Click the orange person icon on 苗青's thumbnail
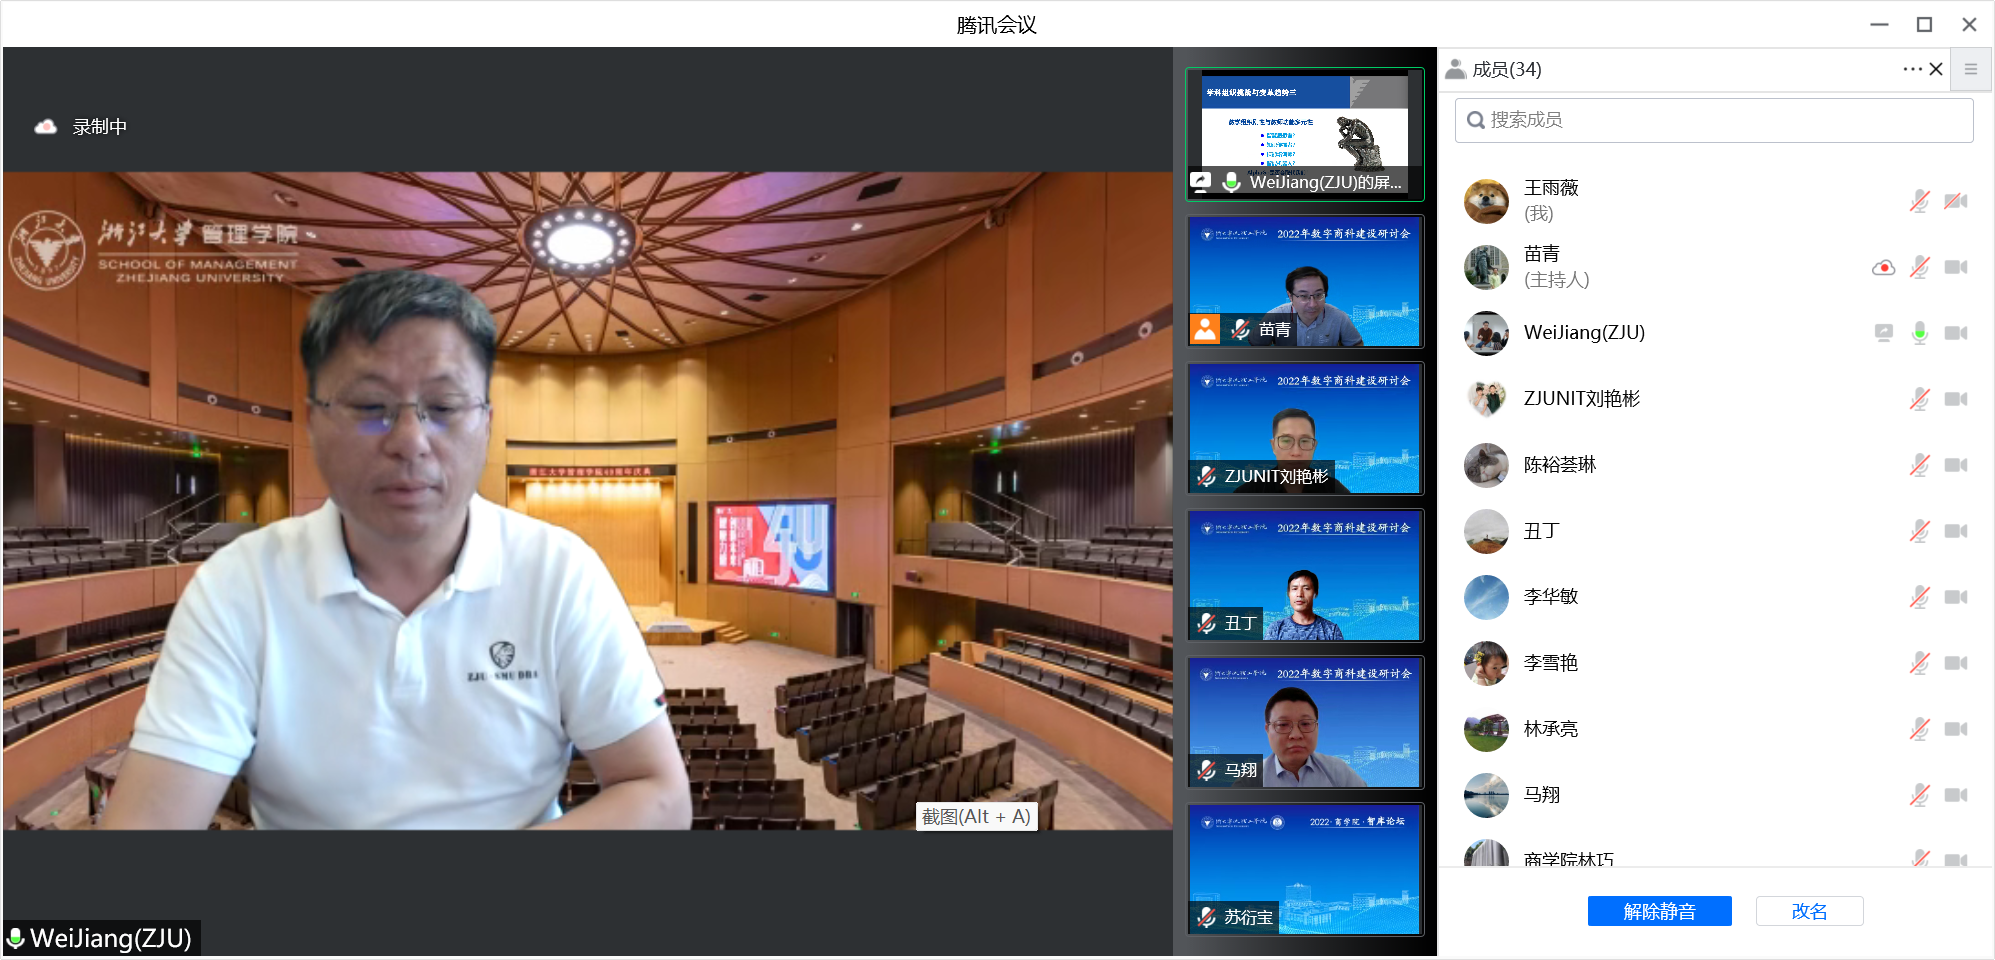Screen dimensions: 1995x960 [1205, 329]
